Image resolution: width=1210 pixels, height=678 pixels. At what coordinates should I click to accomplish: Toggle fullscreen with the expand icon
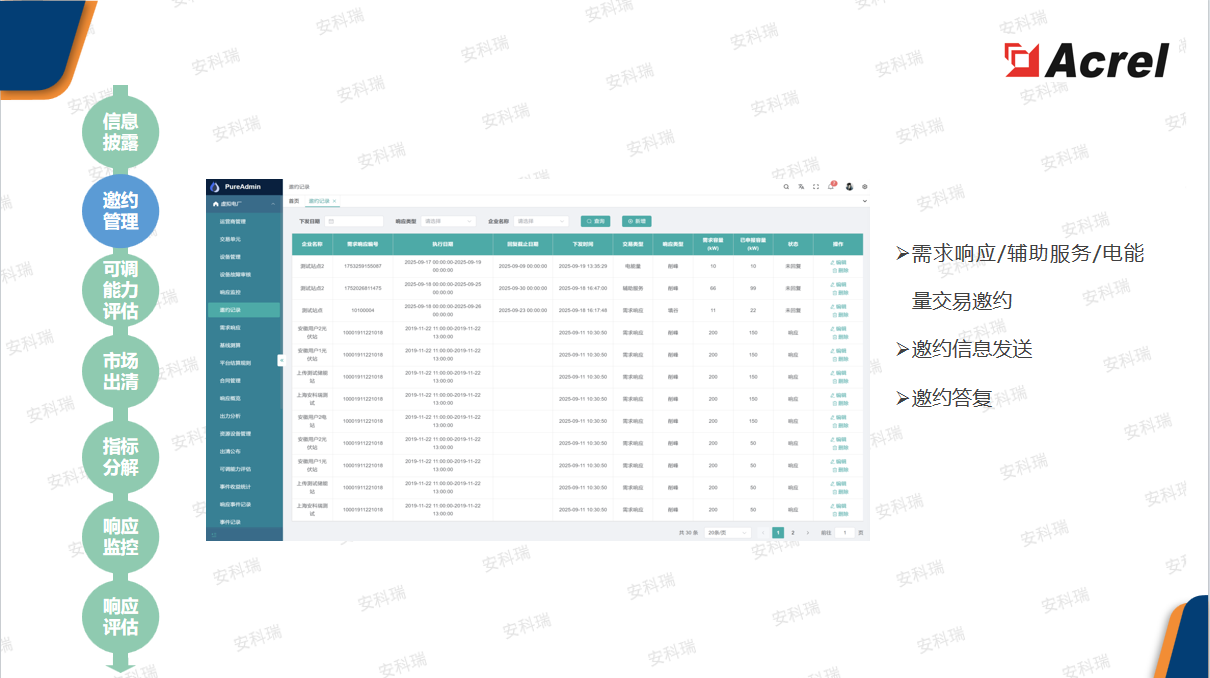pyautogui.click(x=816, y=186)
